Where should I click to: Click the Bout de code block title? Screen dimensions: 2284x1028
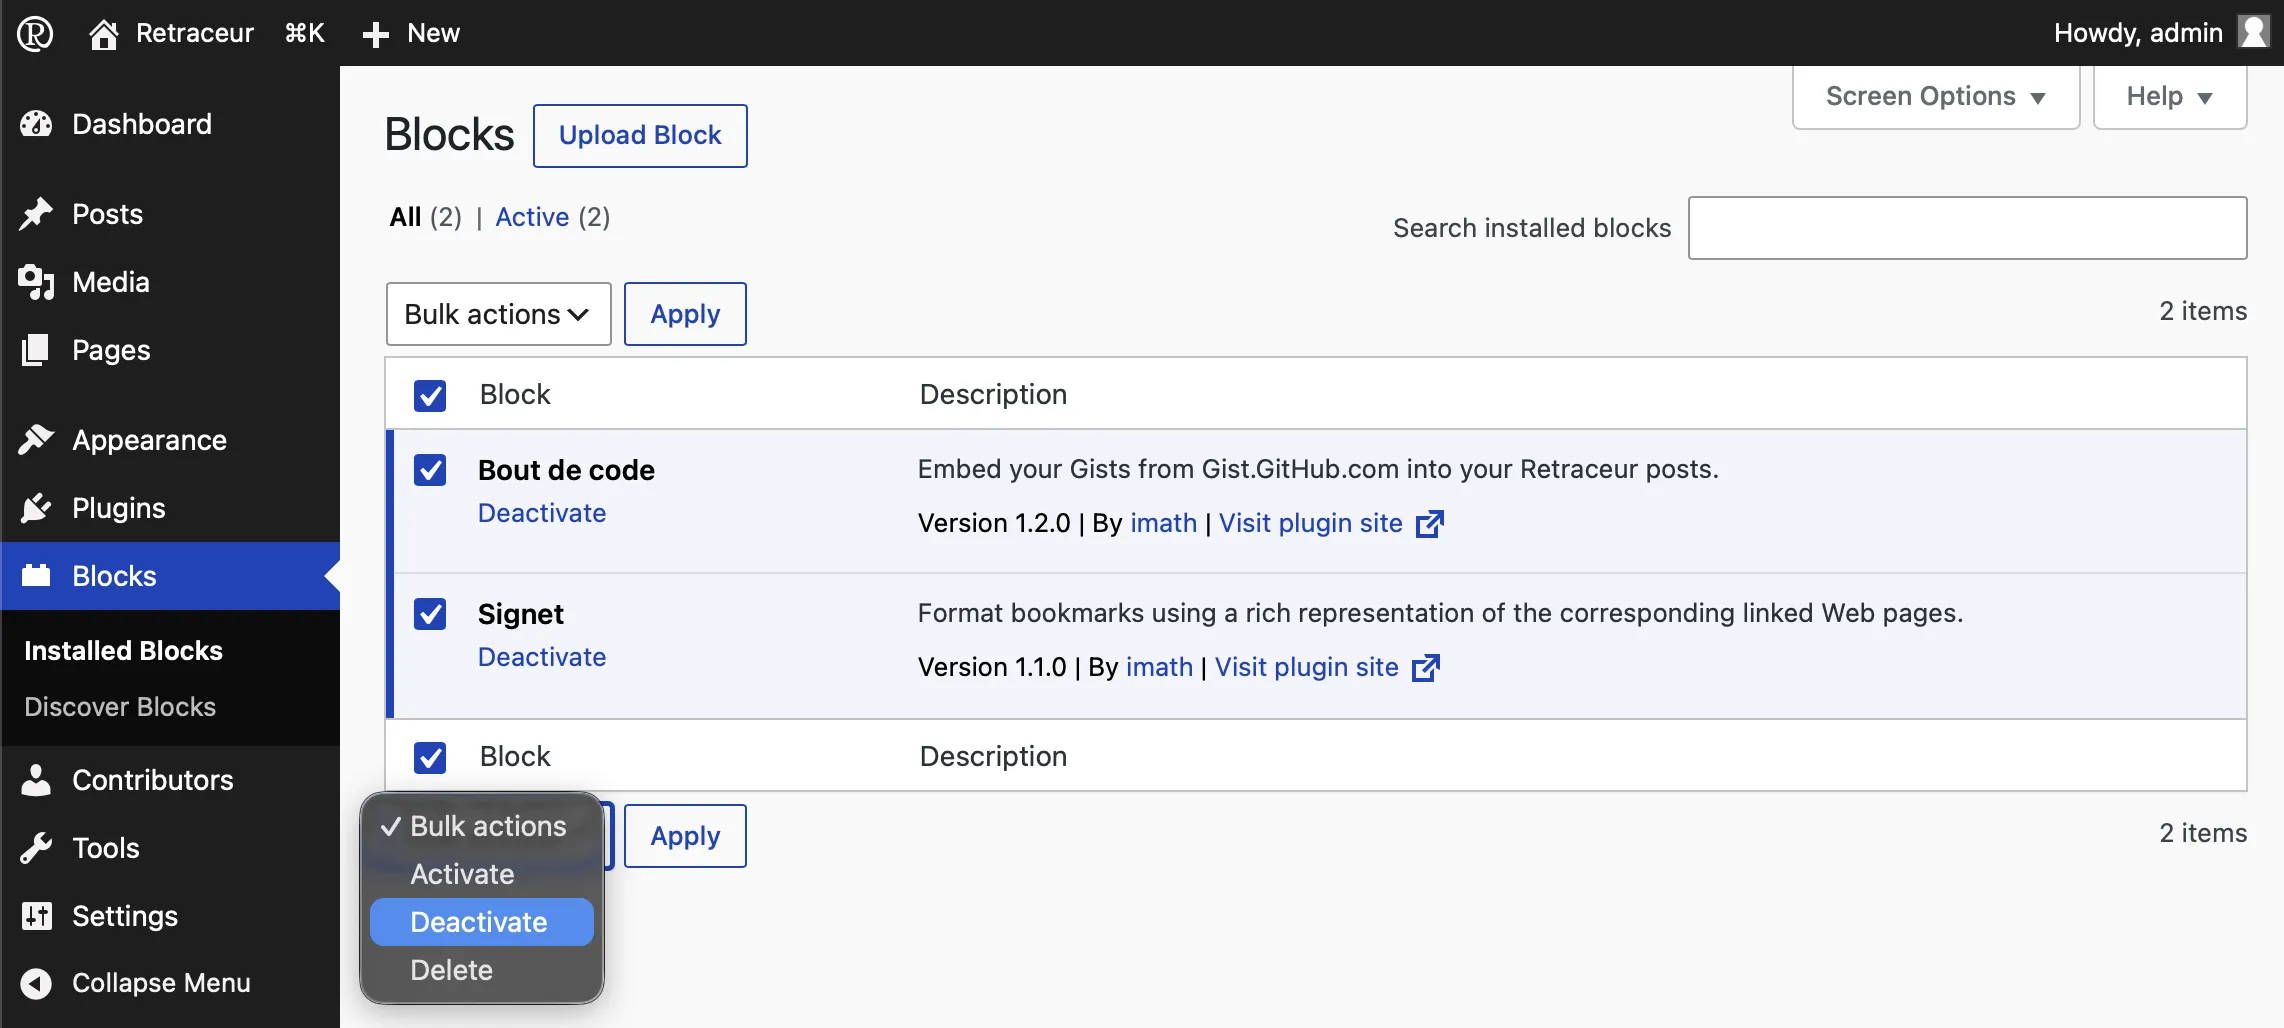coord(566,470)
